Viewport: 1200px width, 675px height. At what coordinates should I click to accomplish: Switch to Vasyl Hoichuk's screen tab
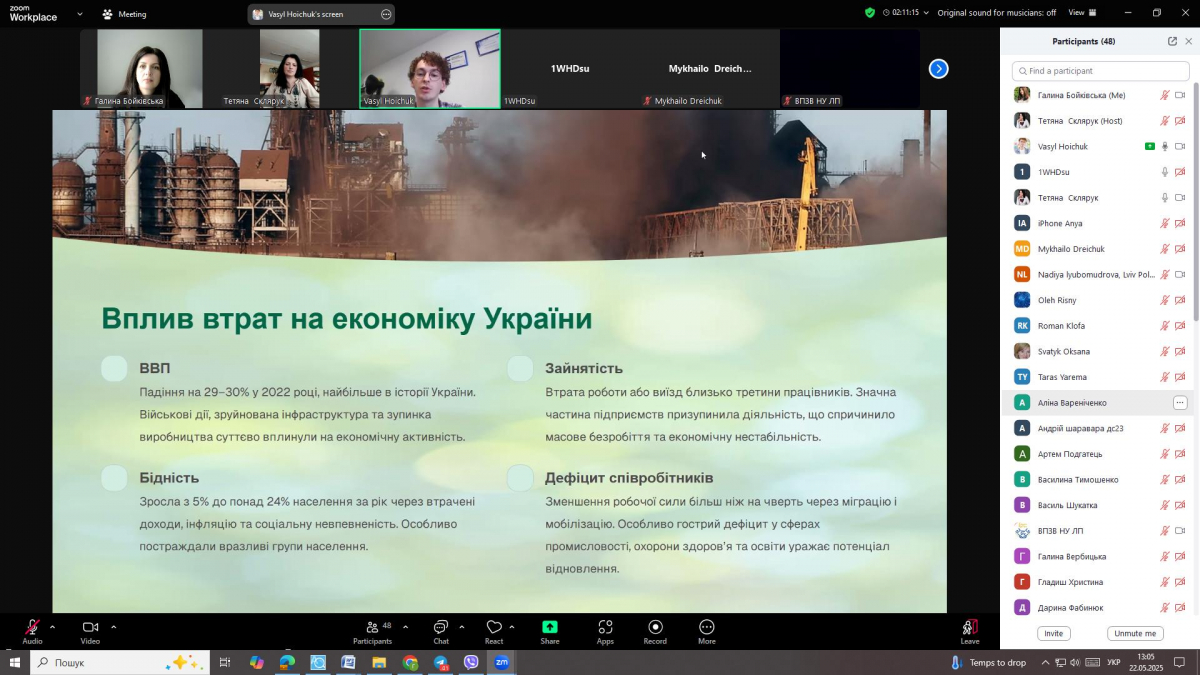310,14
